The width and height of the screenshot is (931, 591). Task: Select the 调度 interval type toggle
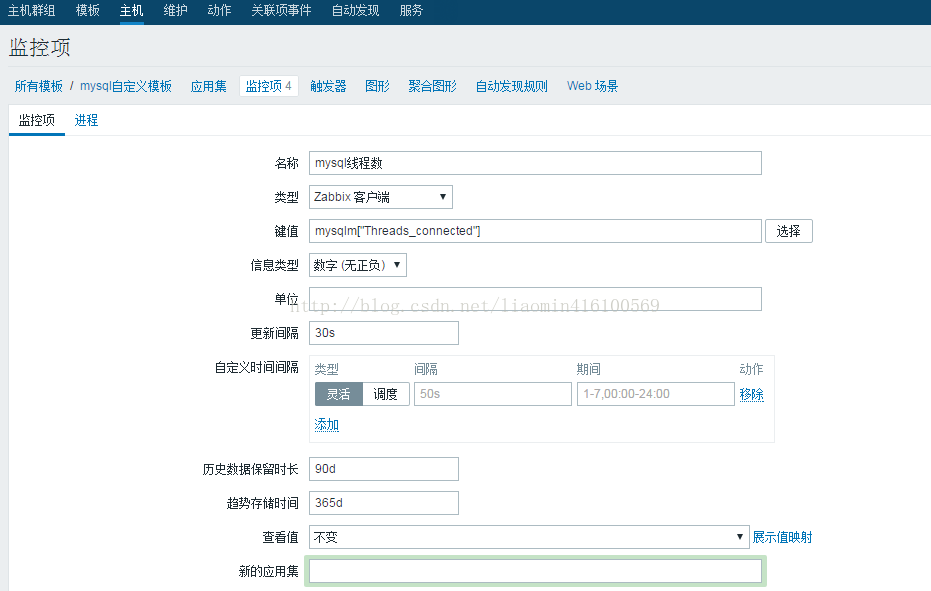tap(385, 394)
